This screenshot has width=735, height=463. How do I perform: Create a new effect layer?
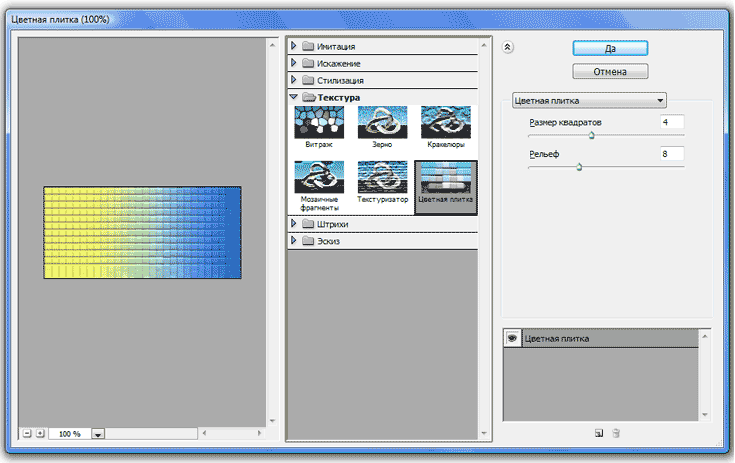pyautogui.click(x=598, y=433)
